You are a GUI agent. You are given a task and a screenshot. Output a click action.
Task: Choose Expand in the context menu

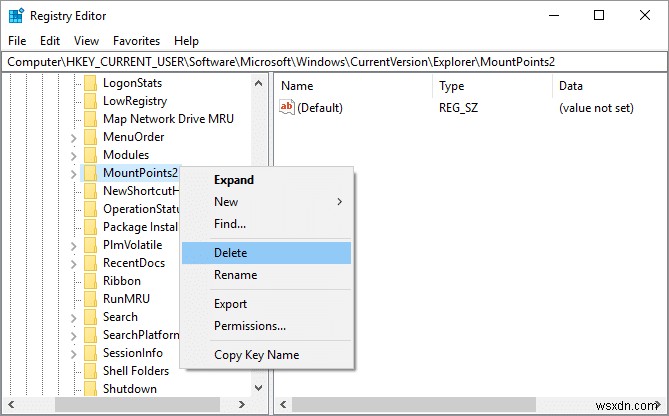coord(267,180)
